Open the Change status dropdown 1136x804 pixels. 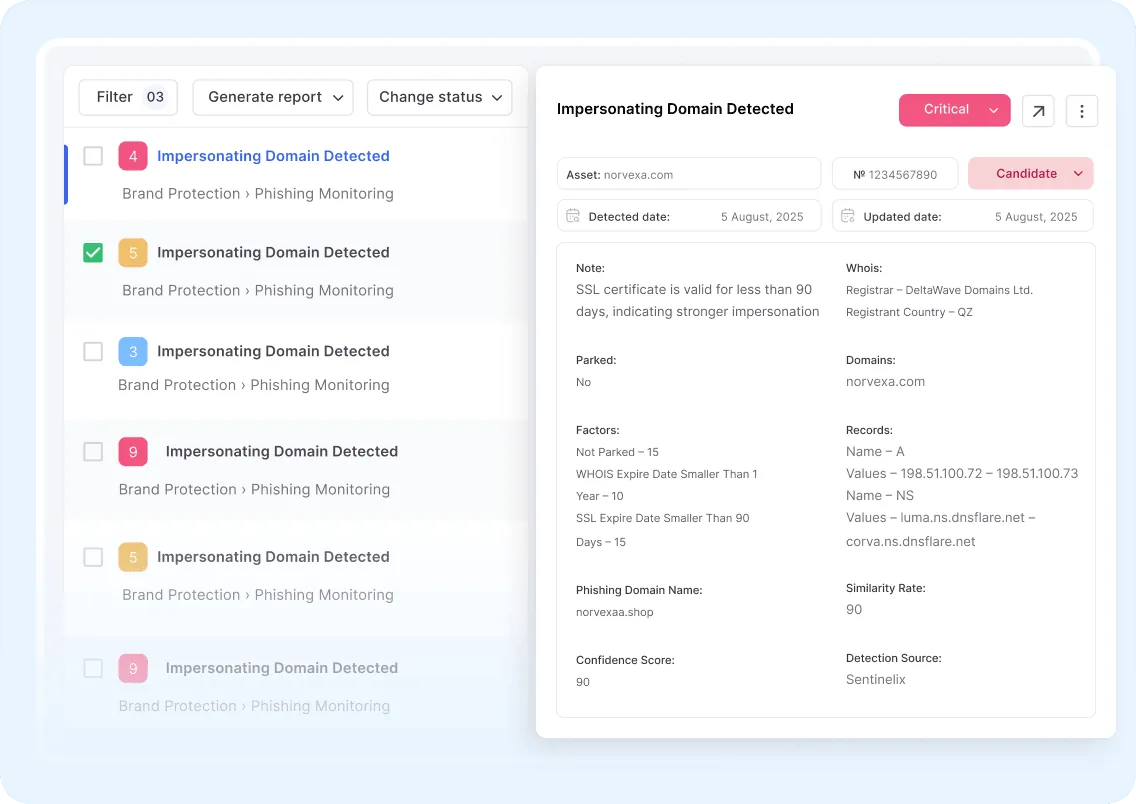click(440, 97)
